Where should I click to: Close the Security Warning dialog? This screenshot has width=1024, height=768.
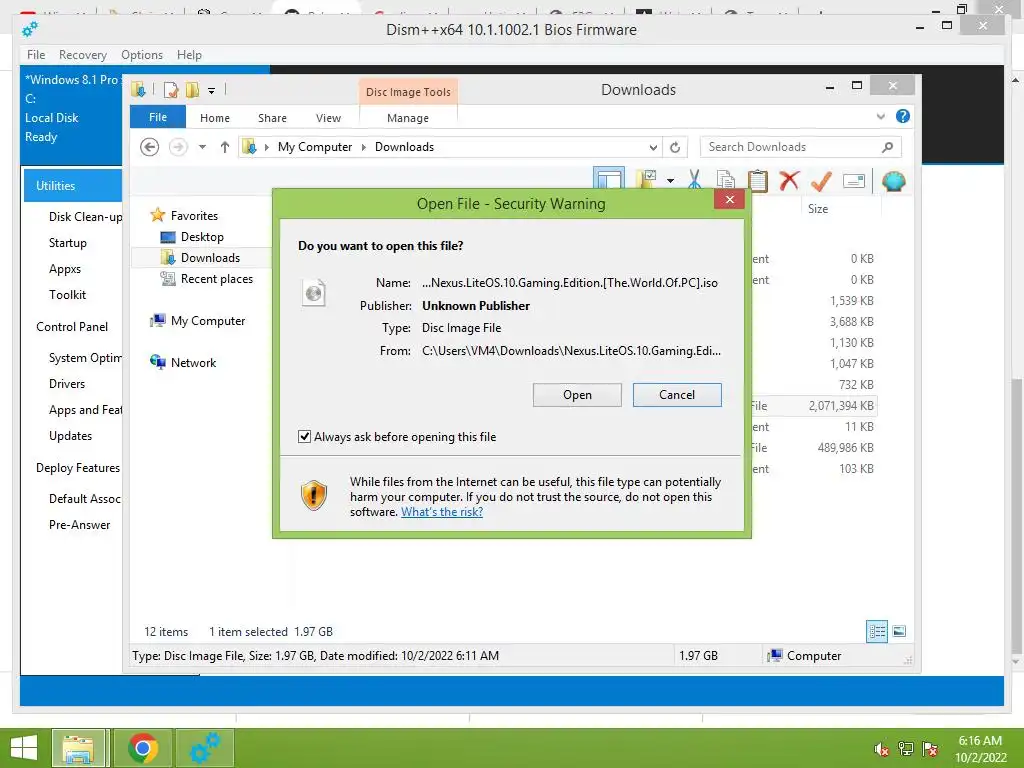pyautogui.click(x=729, y=199)
